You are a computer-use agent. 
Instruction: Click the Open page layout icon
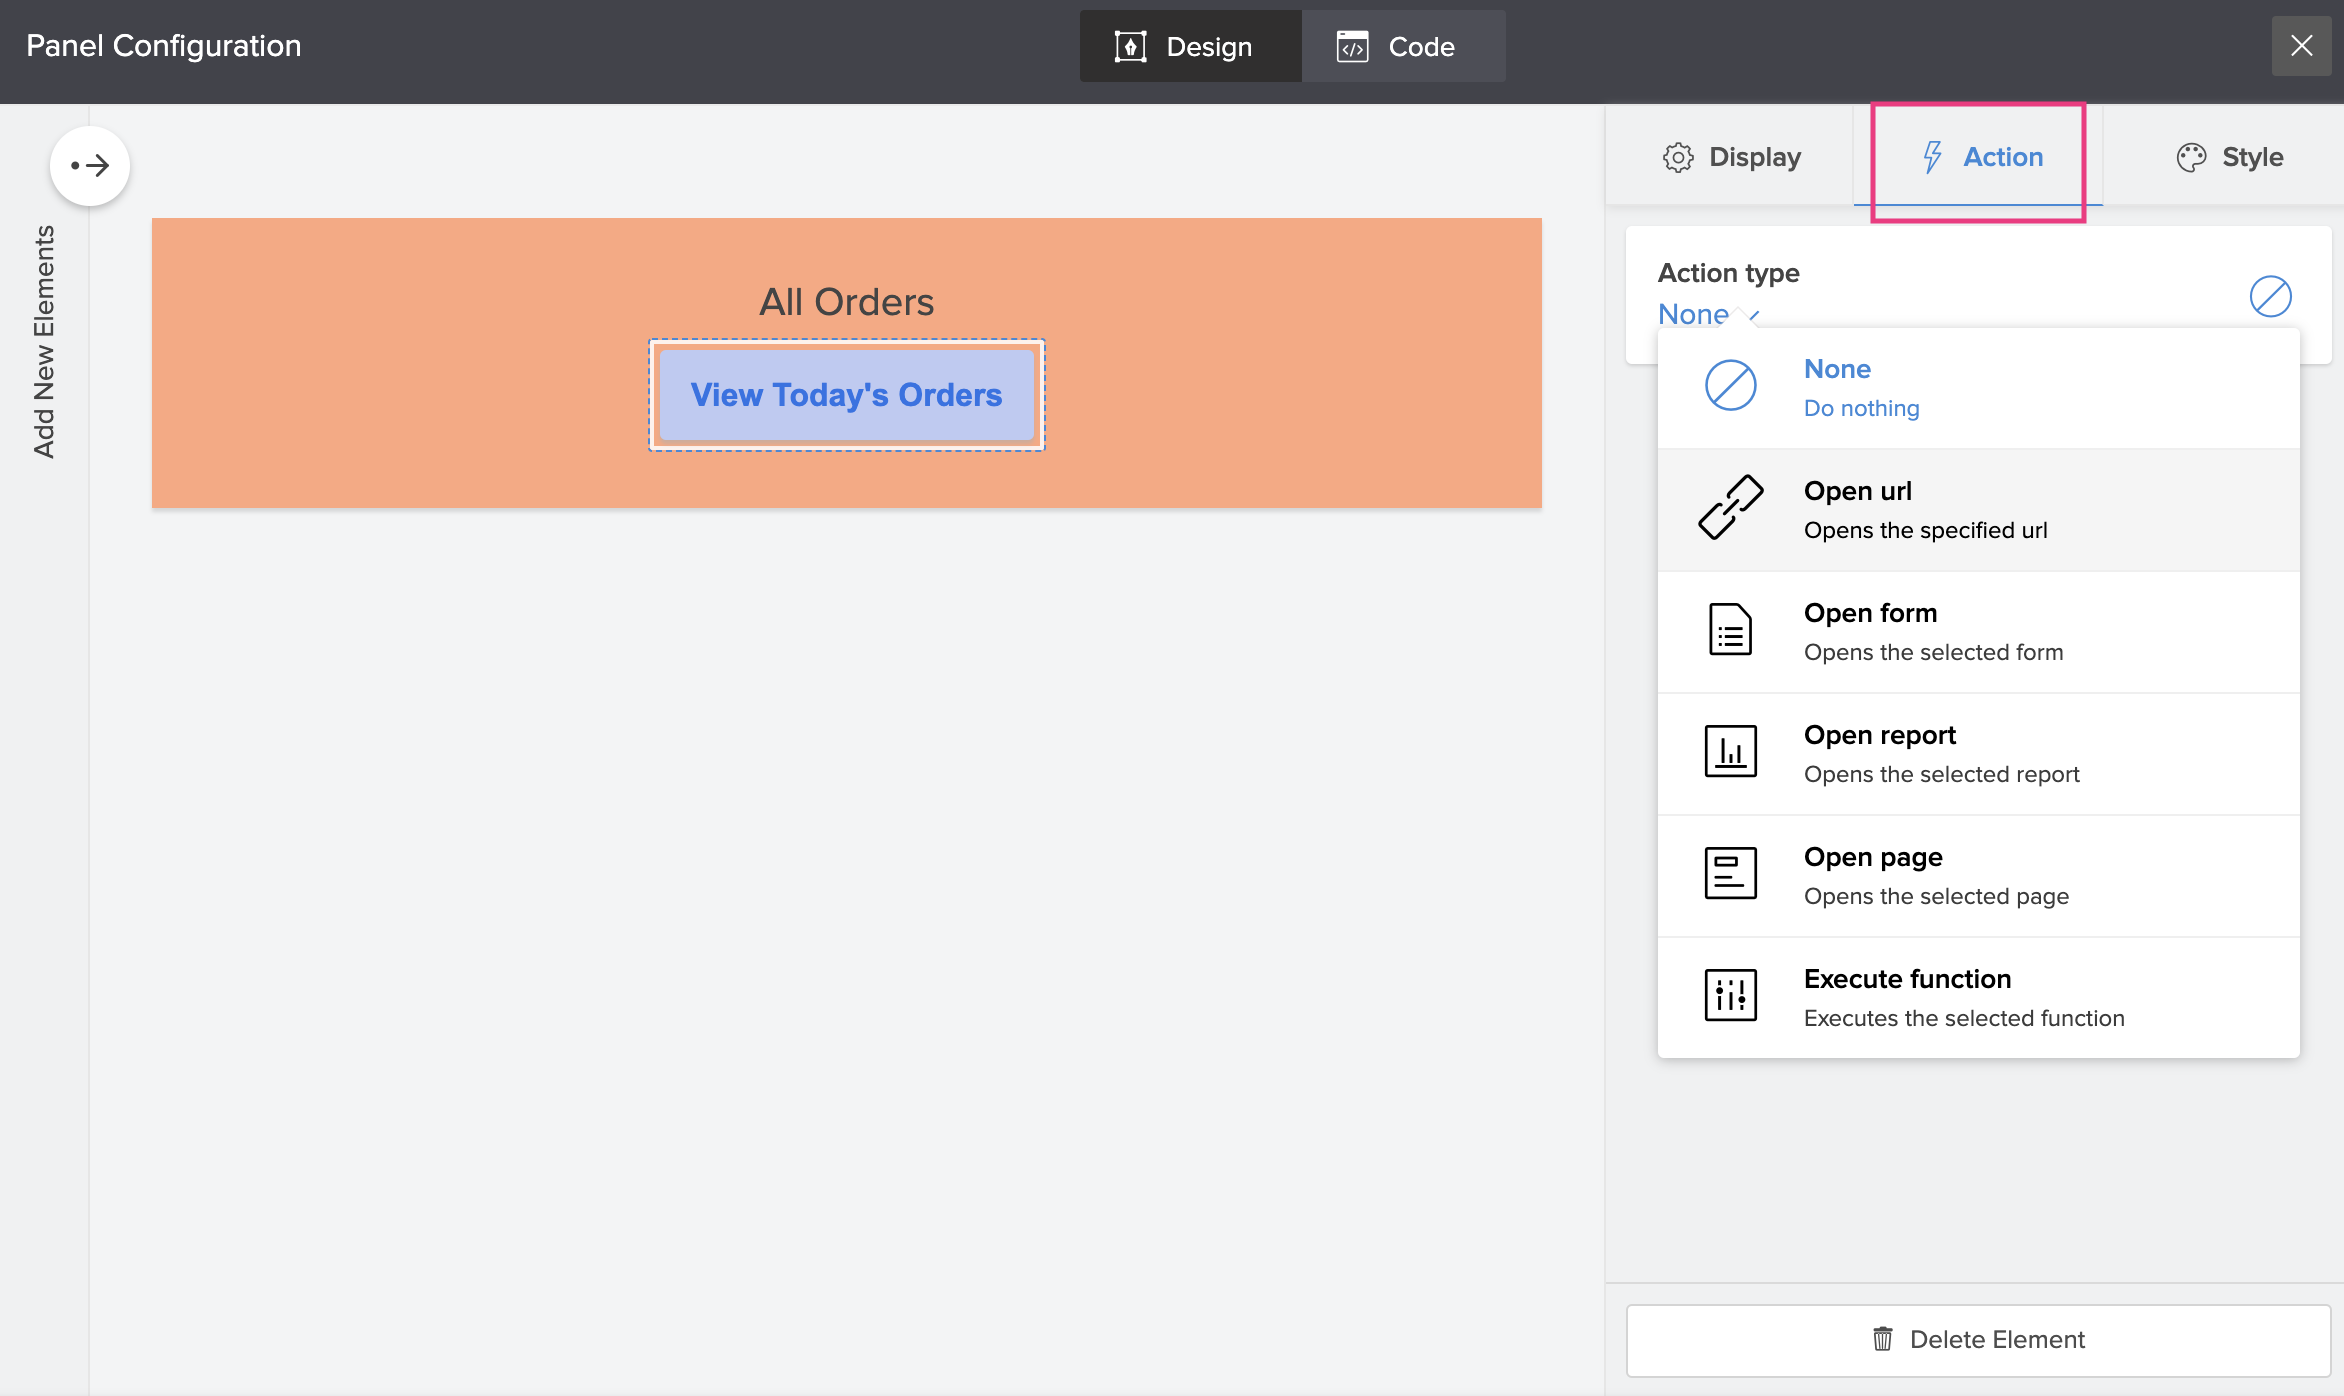point(1730,874)
